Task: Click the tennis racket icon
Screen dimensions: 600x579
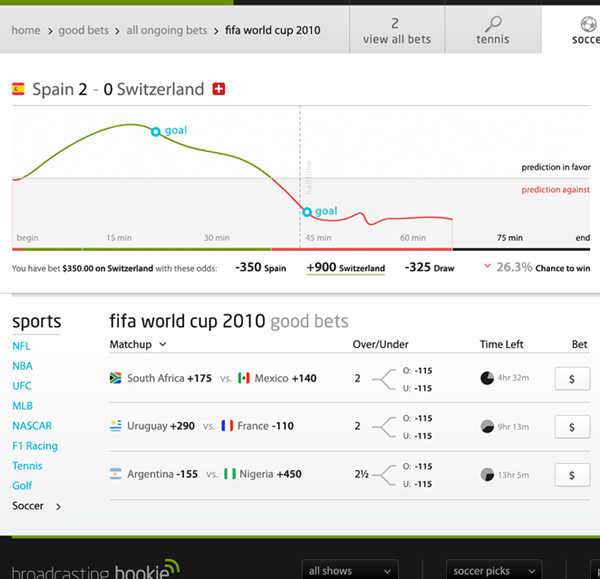Action: tap(494, 24)
